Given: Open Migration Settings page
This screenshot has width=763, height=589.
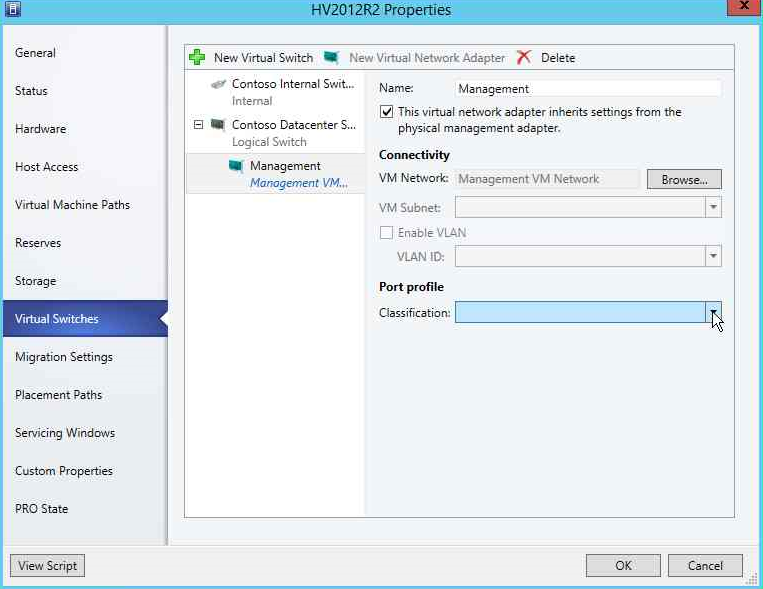Looking at the screenshot, I should point(64,357).
